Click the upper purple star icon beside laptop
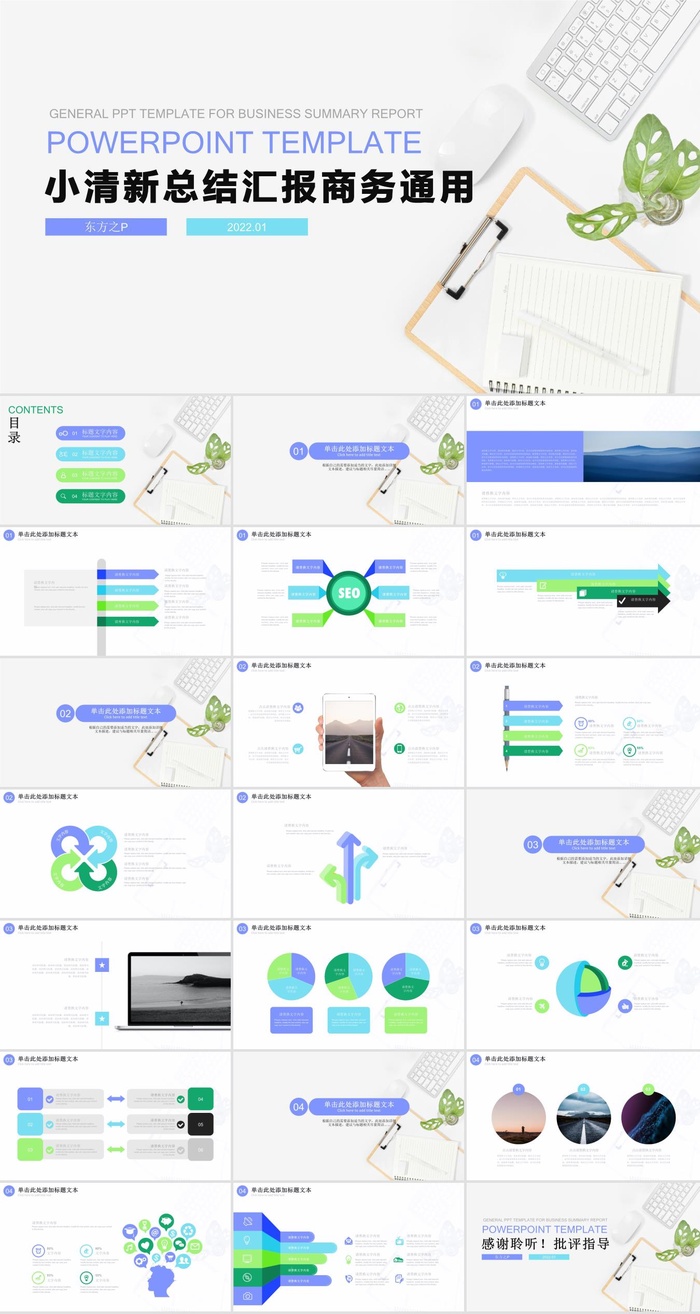This screenshot has width=700, height=1314. click(102, 965)
